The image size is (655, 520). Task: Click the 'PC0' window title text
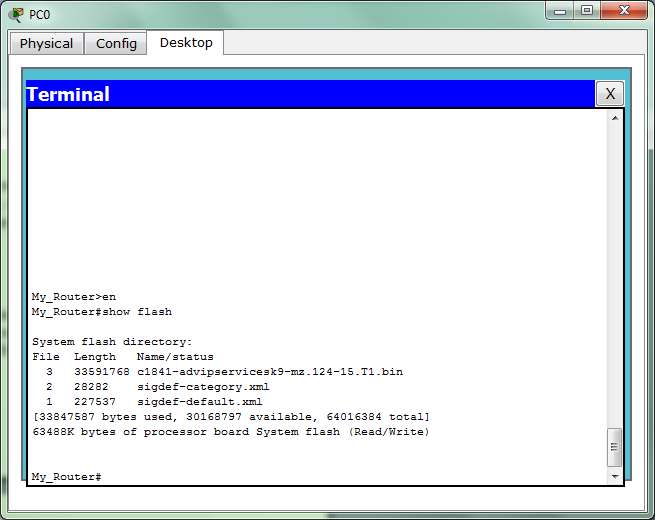pos(39,15)
